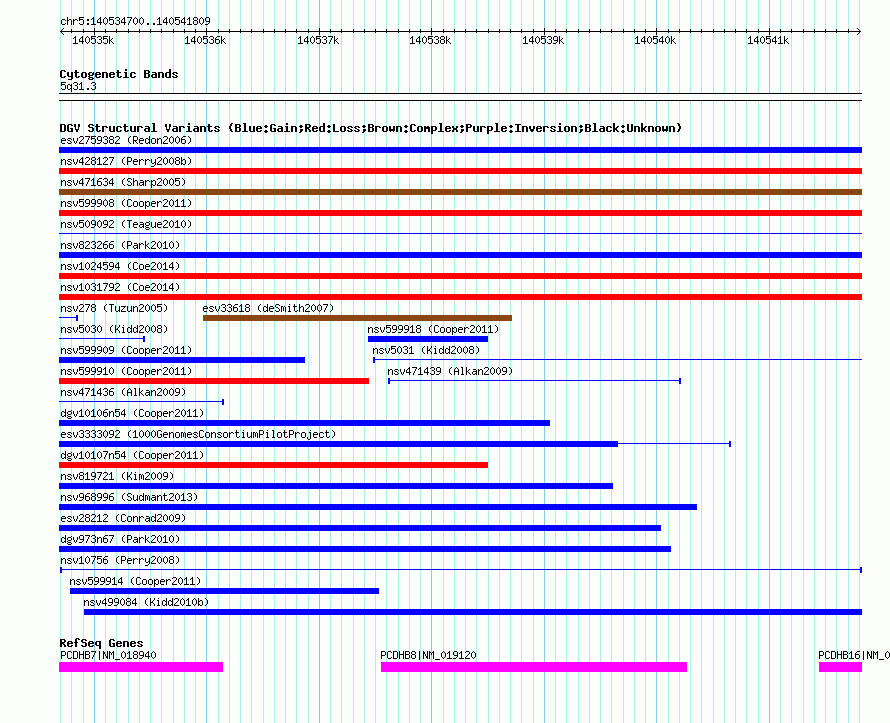The image size is (890, 723).
Task: Click the 140541k ruler tick label
Action: pyautogui.click(x=767, y=40)
